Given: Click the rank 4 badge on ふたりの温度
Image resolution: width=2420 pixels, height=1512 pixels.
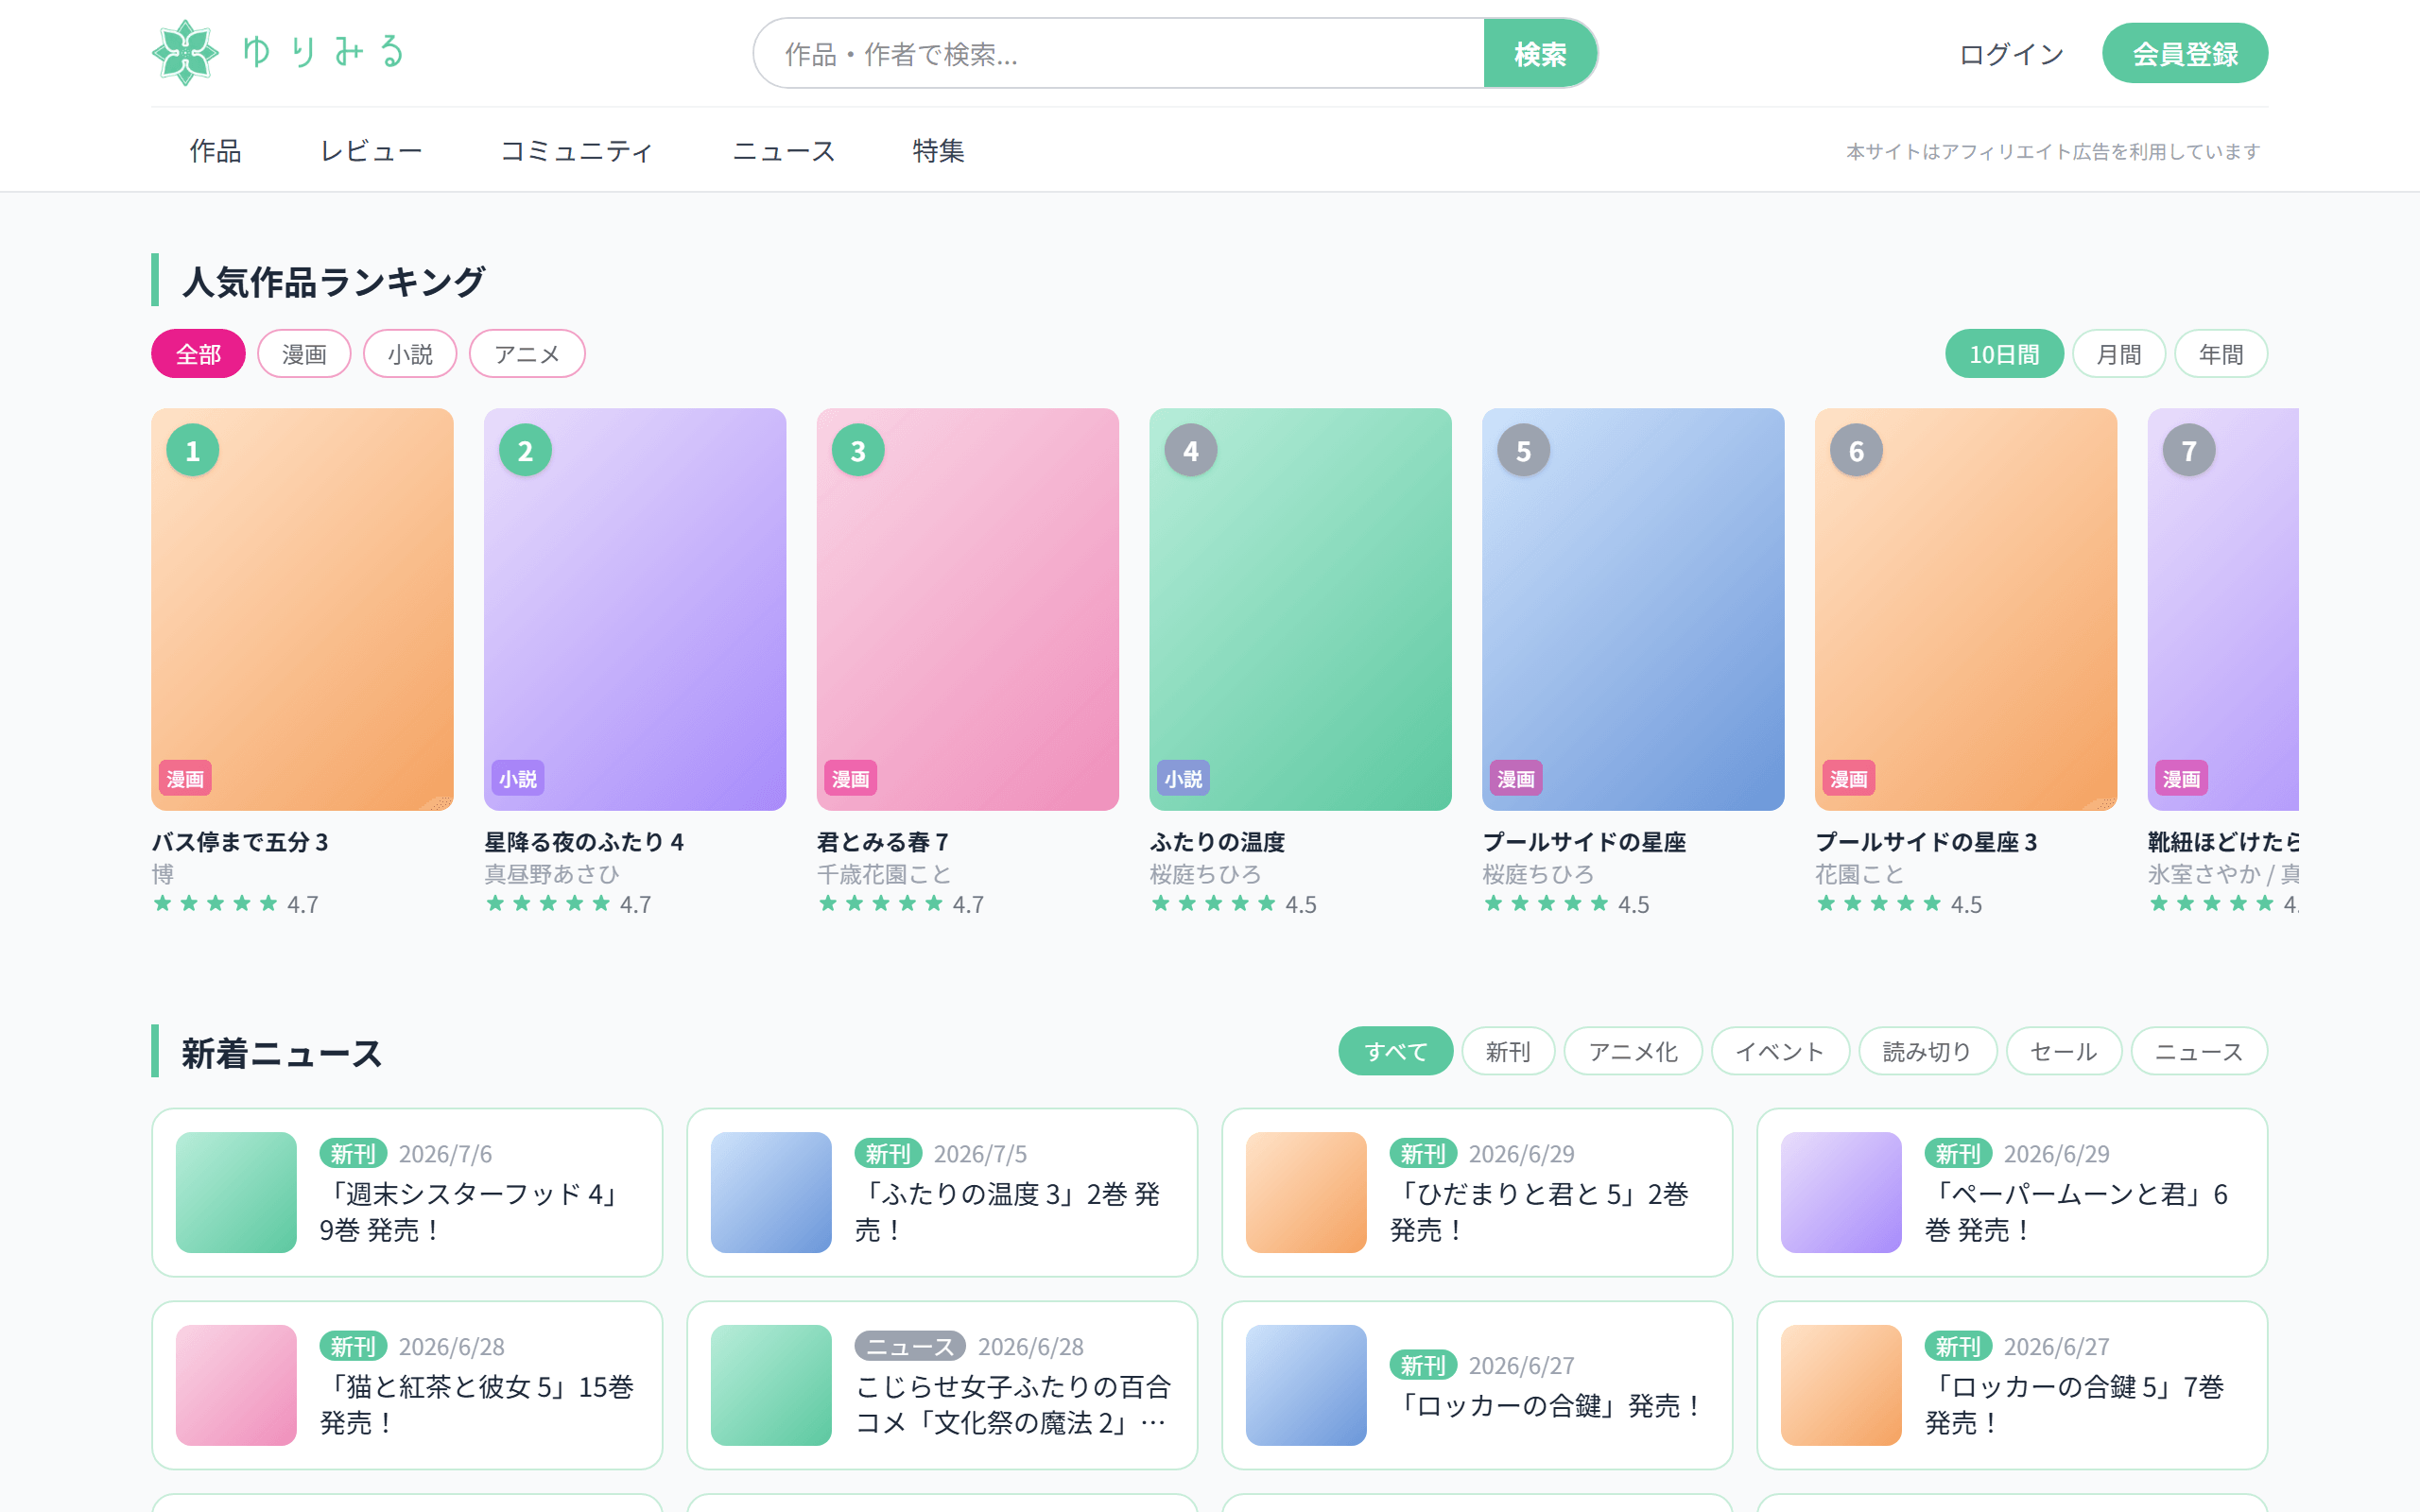Looking at the screenshot, I should pyautogui.click(x=1190, y=451).
